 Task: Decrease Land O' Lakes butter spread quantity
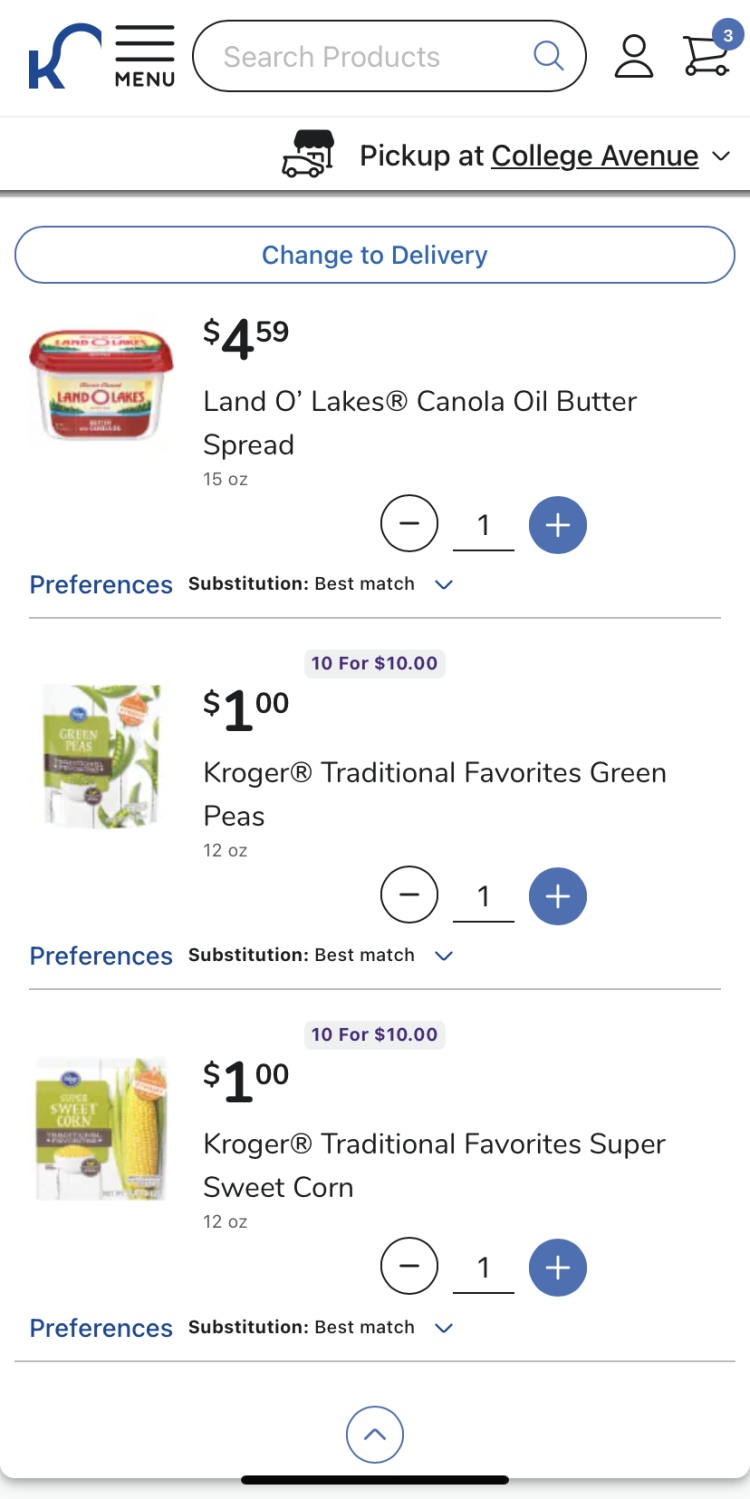tap(409, 524)
